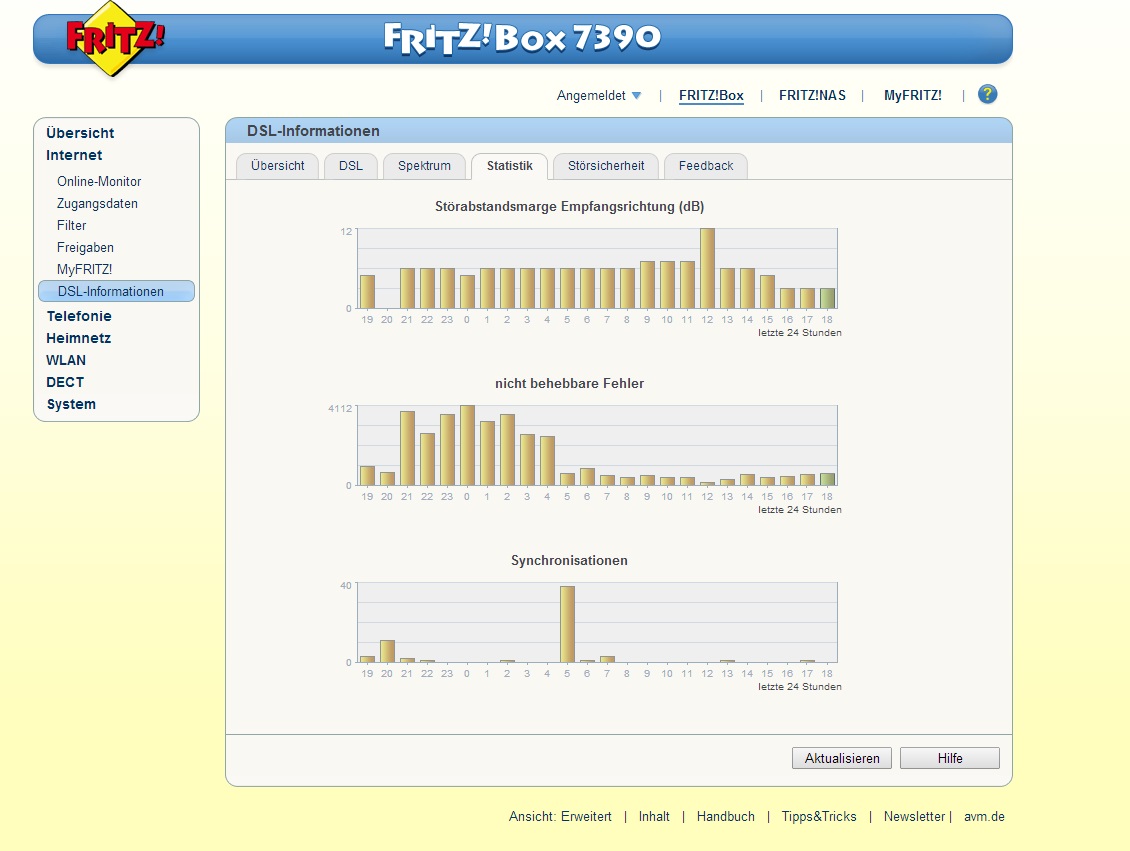Open the Filter sidebar entry
The image size is (1130, 851).
click(x=71, y=226)
